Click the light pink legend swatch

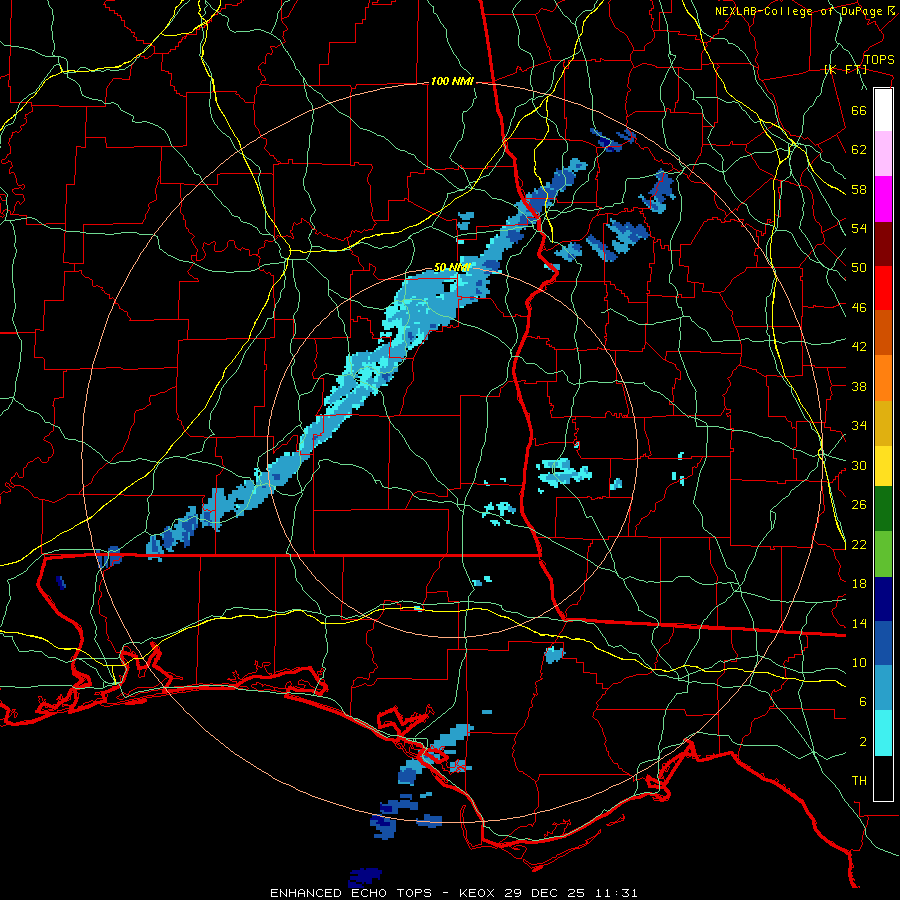tap(883, 154)
